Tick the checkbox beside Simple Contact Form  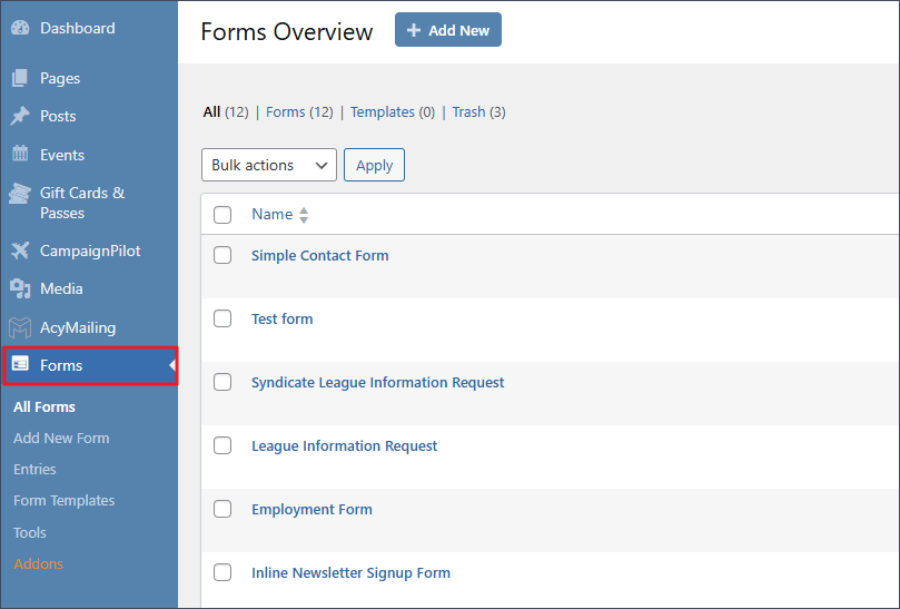tap(222, 255)
